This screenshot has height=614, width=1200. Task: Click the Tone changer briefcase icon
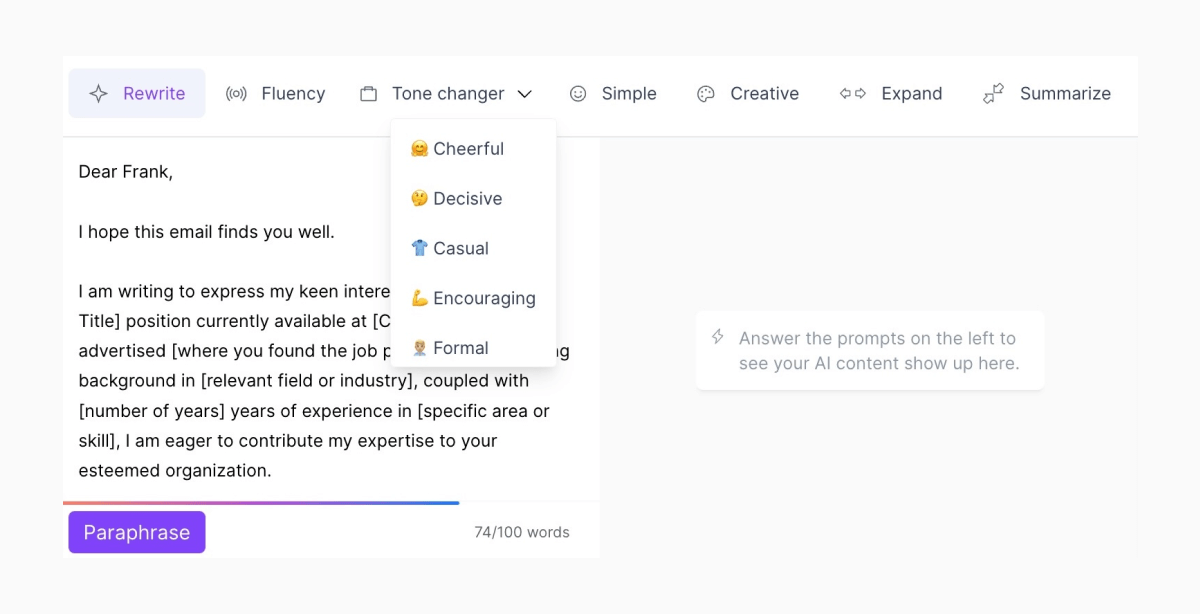click(x=369, y=94)
